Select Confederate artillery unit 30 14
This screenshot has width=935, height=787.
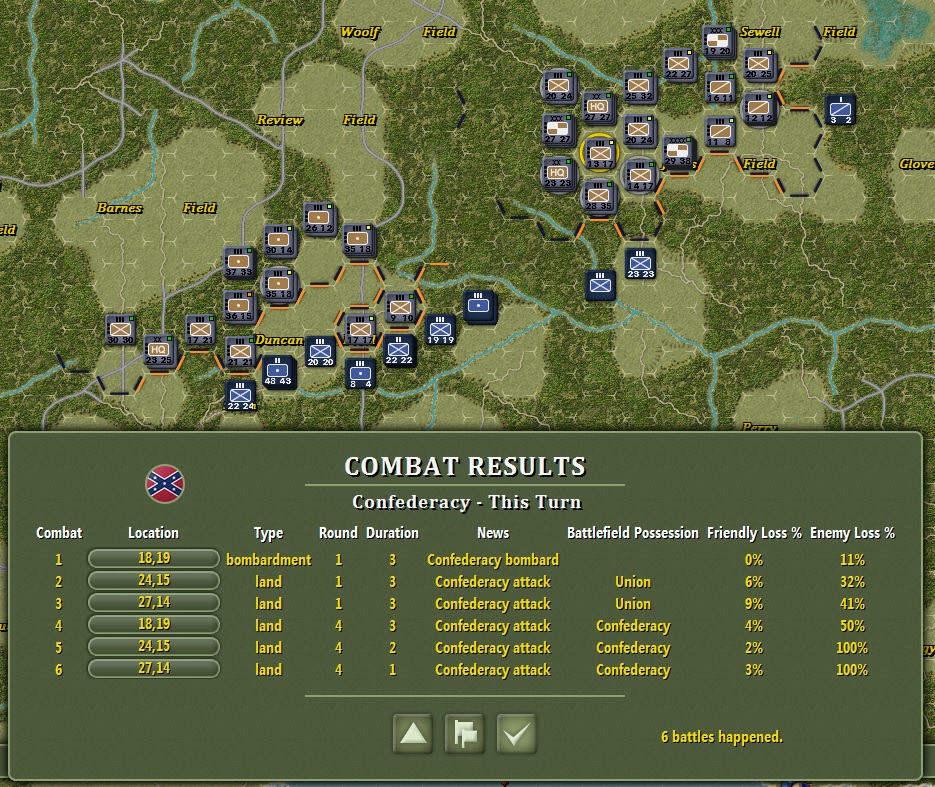click(x=279, y=240)
